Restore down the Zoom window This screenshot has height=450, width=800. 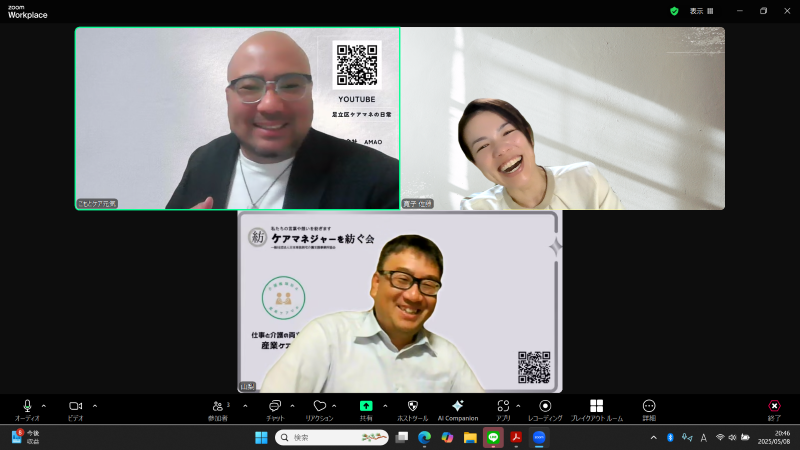click(x=763, y=11)
